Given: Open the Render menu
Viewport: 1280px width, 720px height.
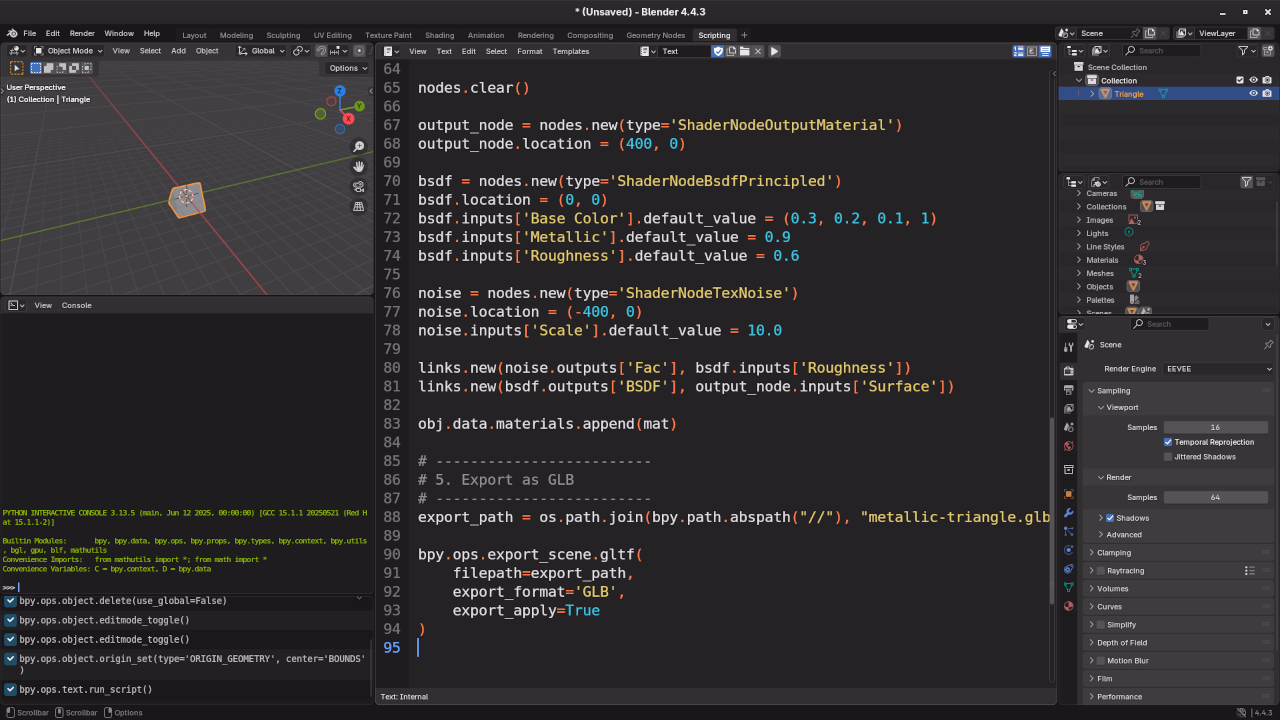Looking at the screenshot, I should [82, 34].
